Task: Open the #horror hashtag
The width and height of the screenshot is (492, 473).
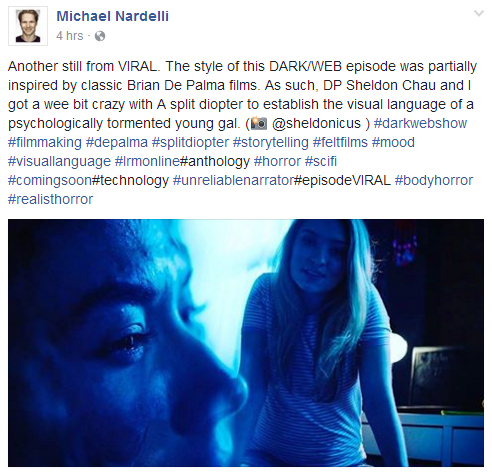Action: pos(277,161)
